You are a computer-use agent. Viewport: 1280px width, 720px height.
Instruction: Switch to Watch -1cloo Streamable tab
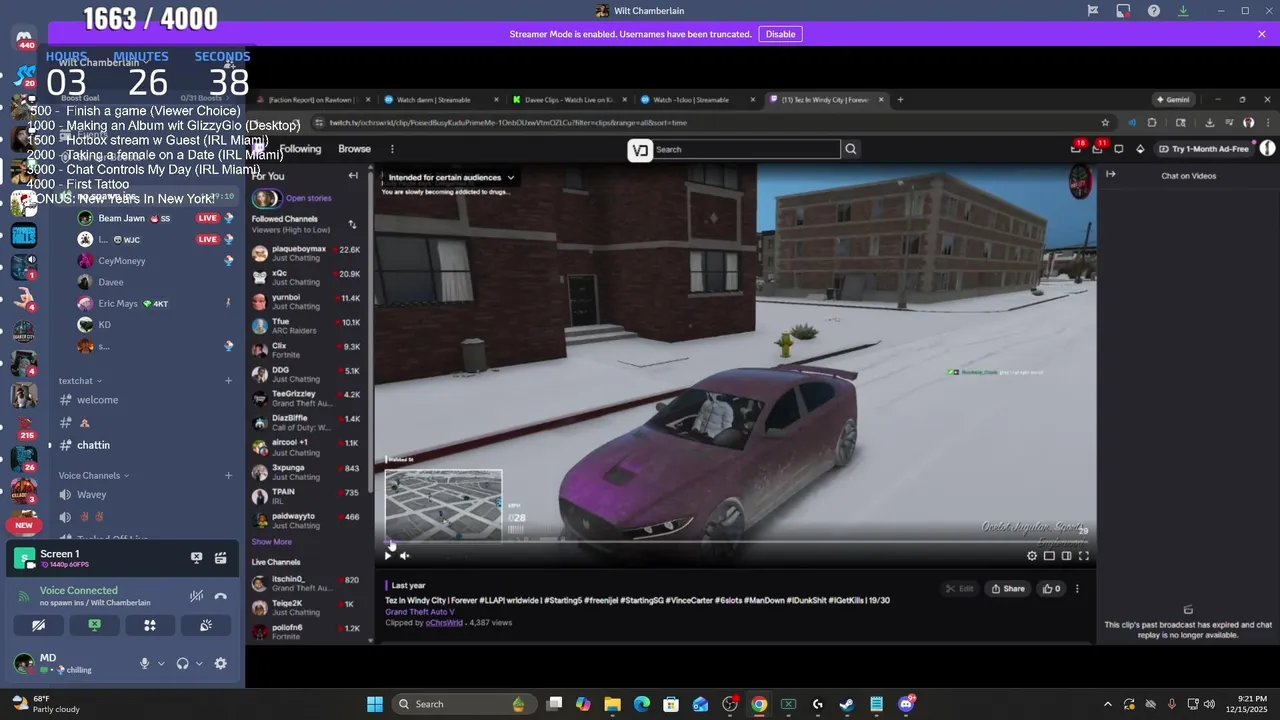click(696, 100)
